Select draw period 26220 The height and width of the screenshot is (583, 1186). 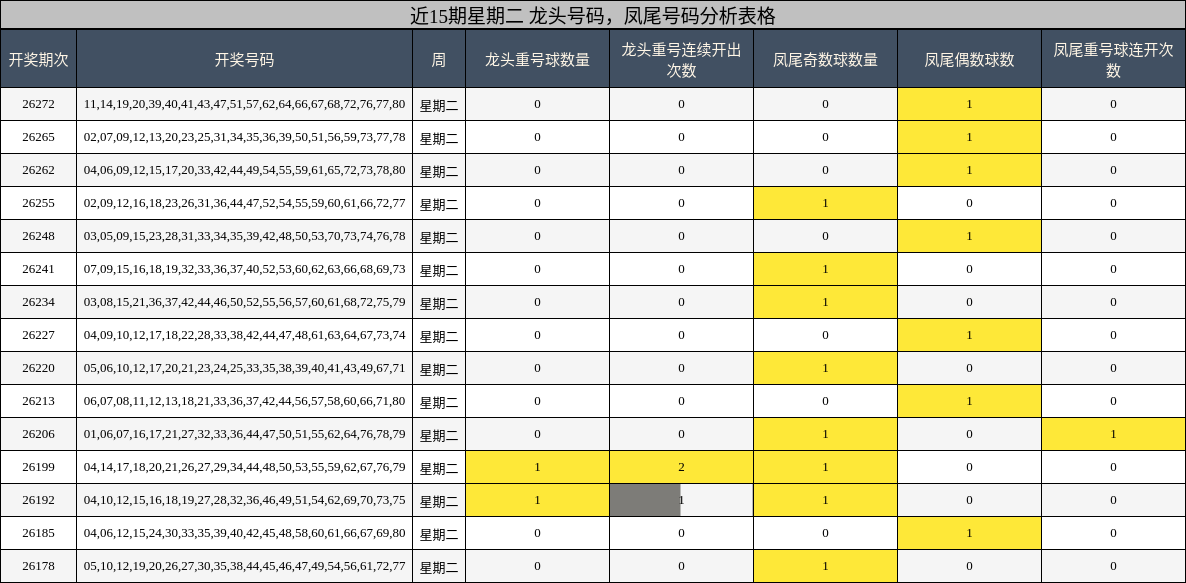coord(39,367)
